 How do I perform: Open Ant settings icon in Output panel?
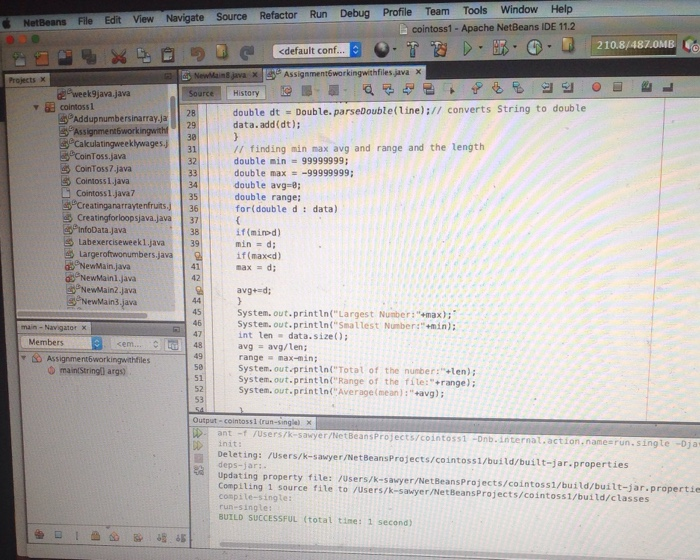199,470
